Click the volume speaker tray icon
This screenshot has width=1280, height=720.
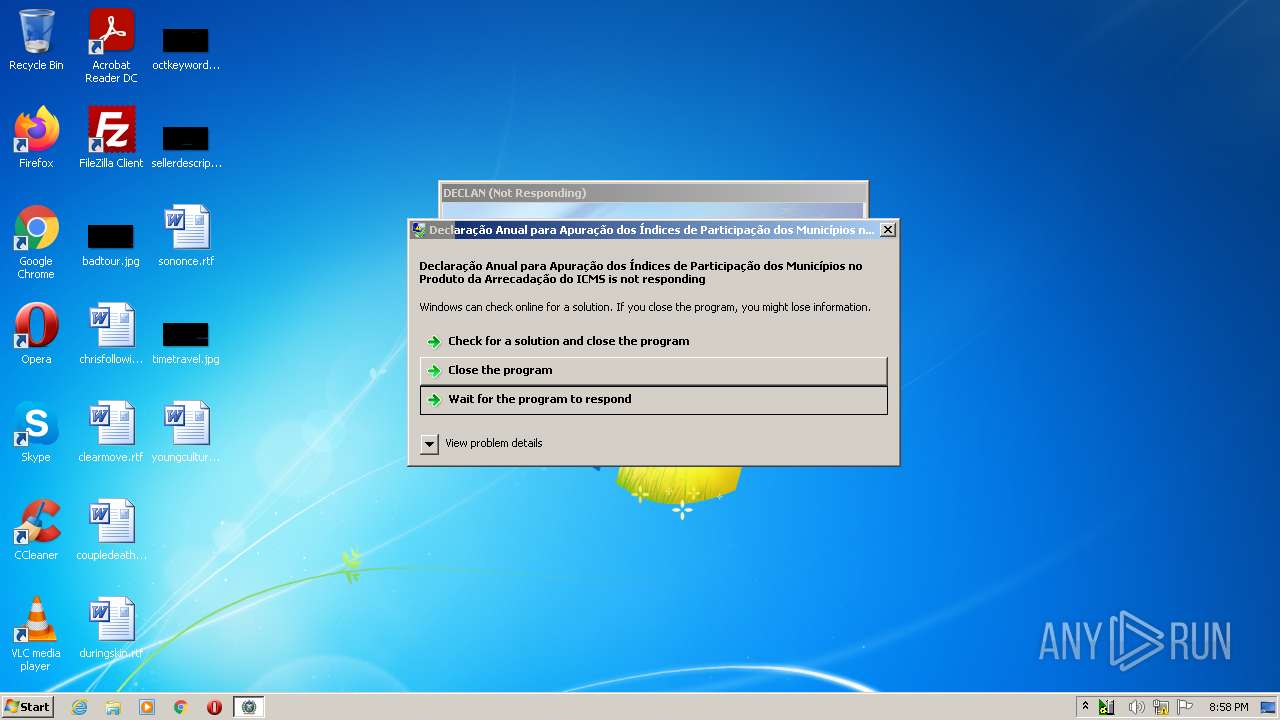(x=1136, y=707)
